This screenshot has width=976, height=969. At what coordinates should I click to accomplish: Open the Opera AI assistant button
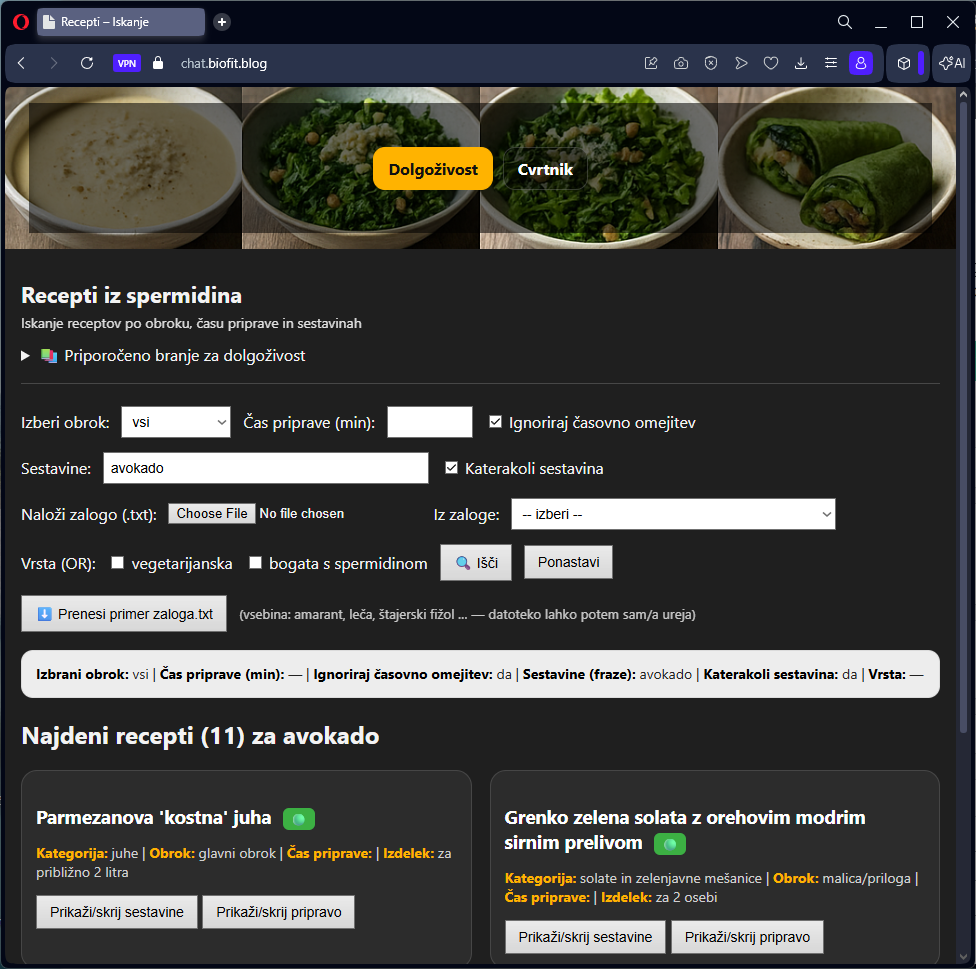coord(951,63)
